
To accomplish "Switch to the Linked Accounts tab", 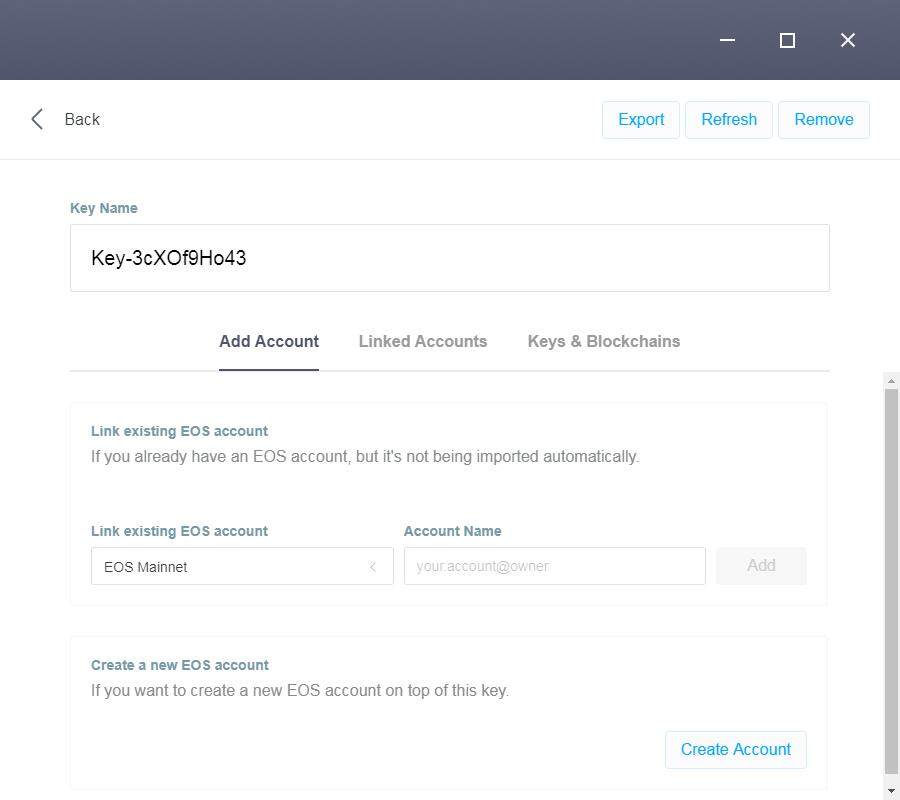I will [x=423, y=341].
